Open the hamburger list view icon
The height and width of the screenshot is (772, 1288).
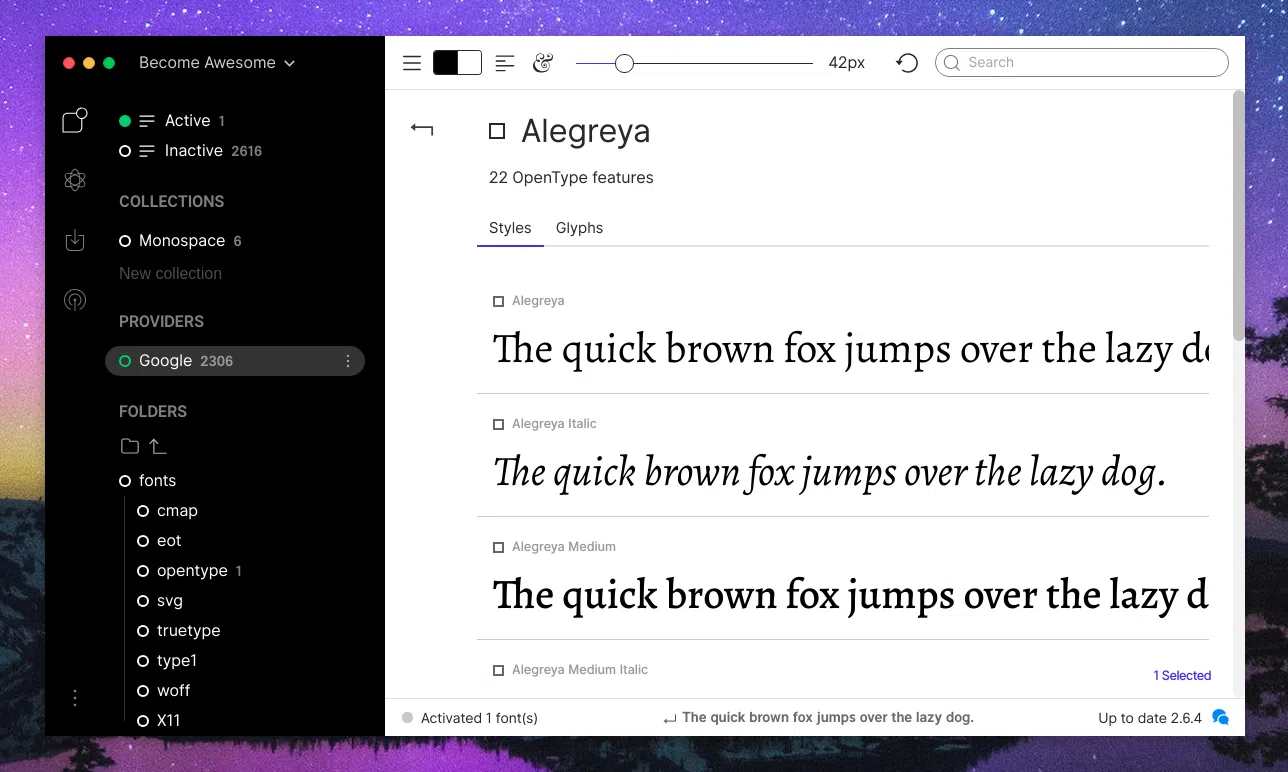tap(412, 63)
